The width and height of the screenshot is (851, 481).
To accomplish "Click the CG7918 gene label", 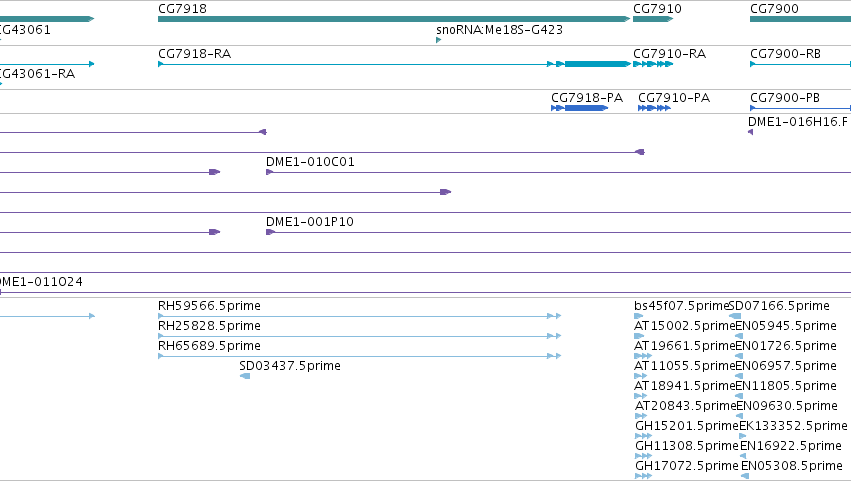I will [182, 9].
